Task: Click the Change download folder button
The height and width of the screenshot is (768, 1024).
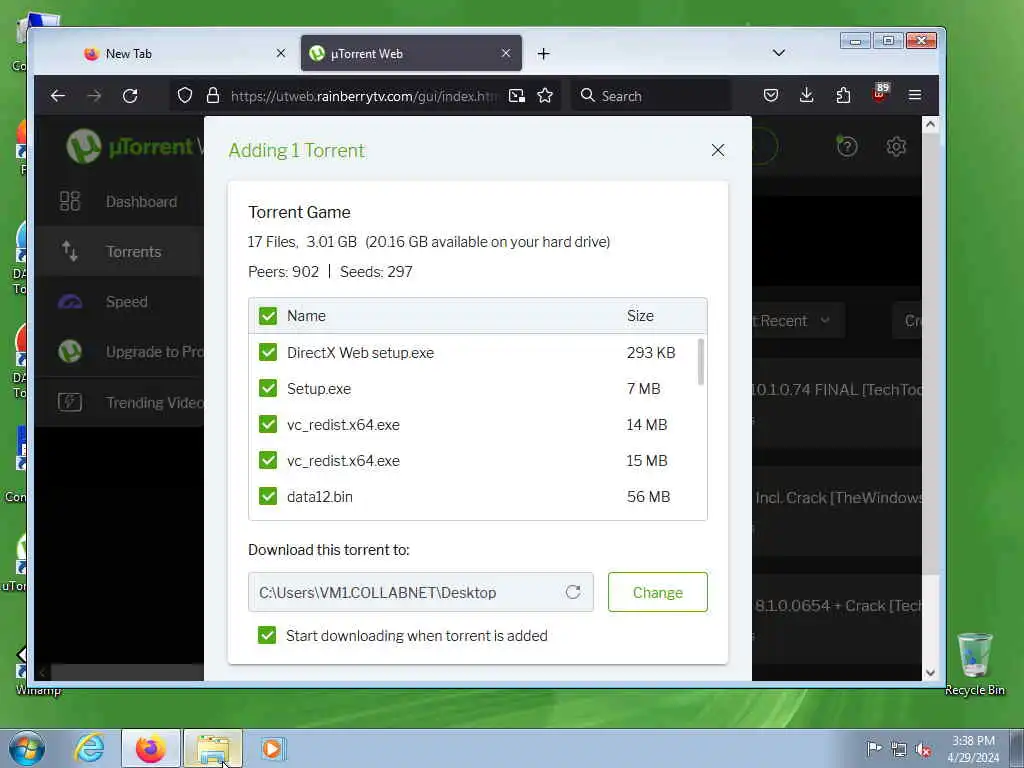Action: (x=658, y=592)
